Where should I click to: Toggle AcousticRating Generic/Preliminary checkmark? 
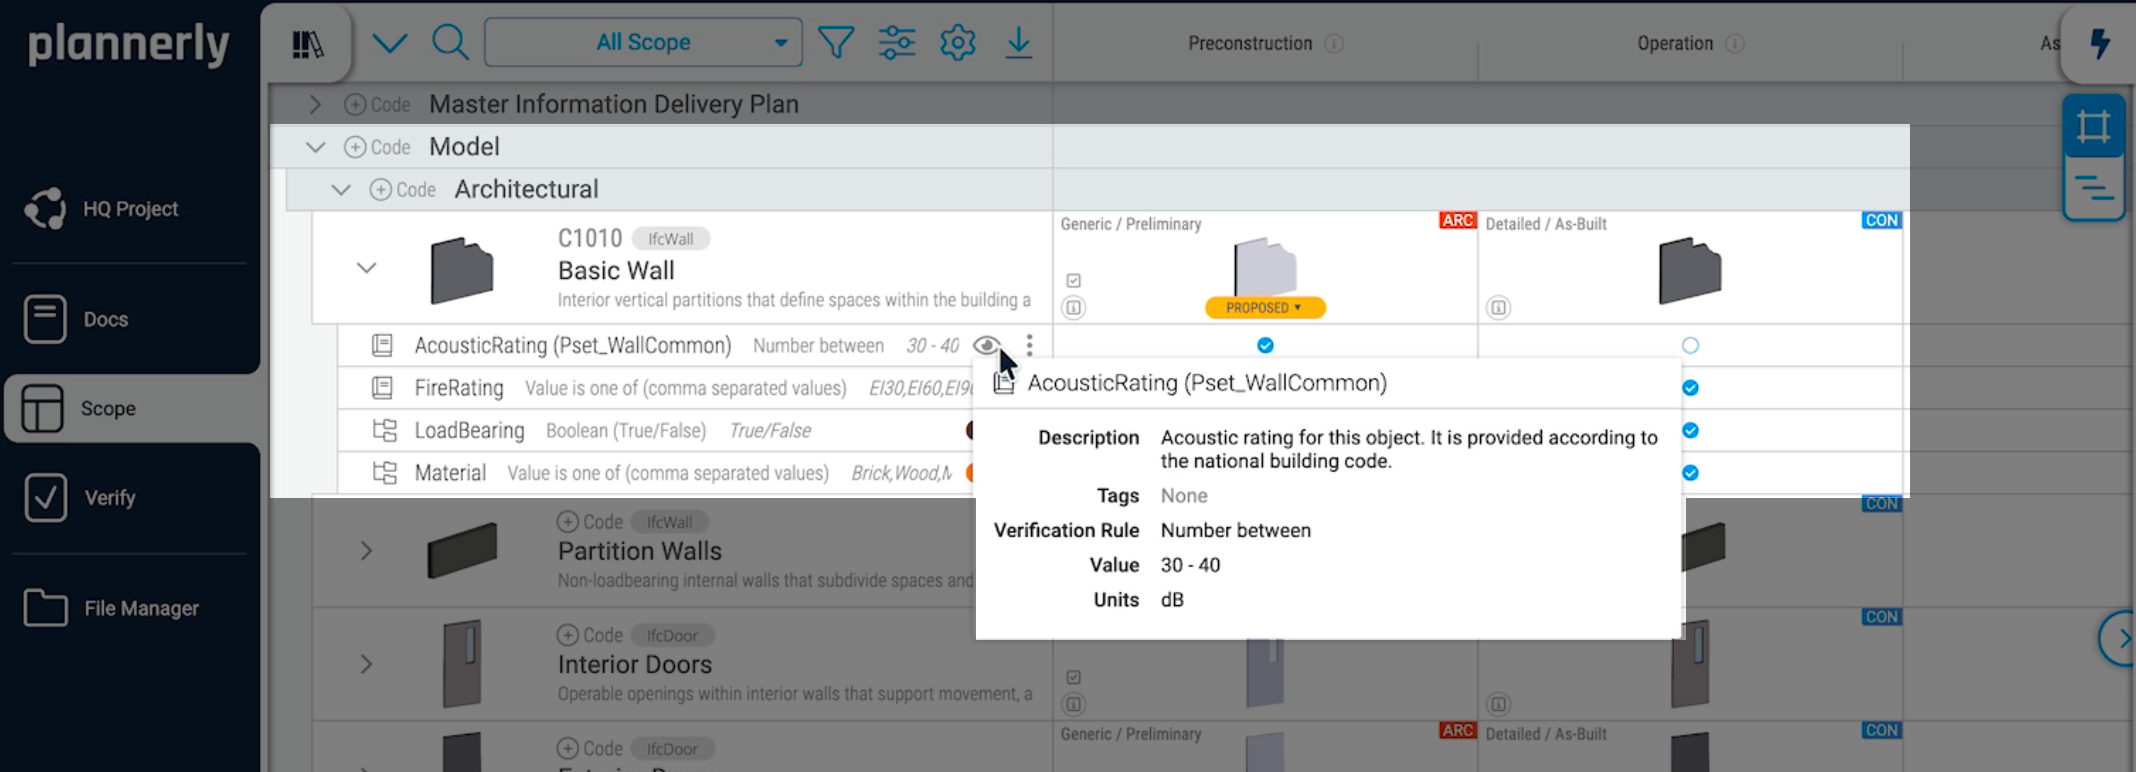[1265, 345]
